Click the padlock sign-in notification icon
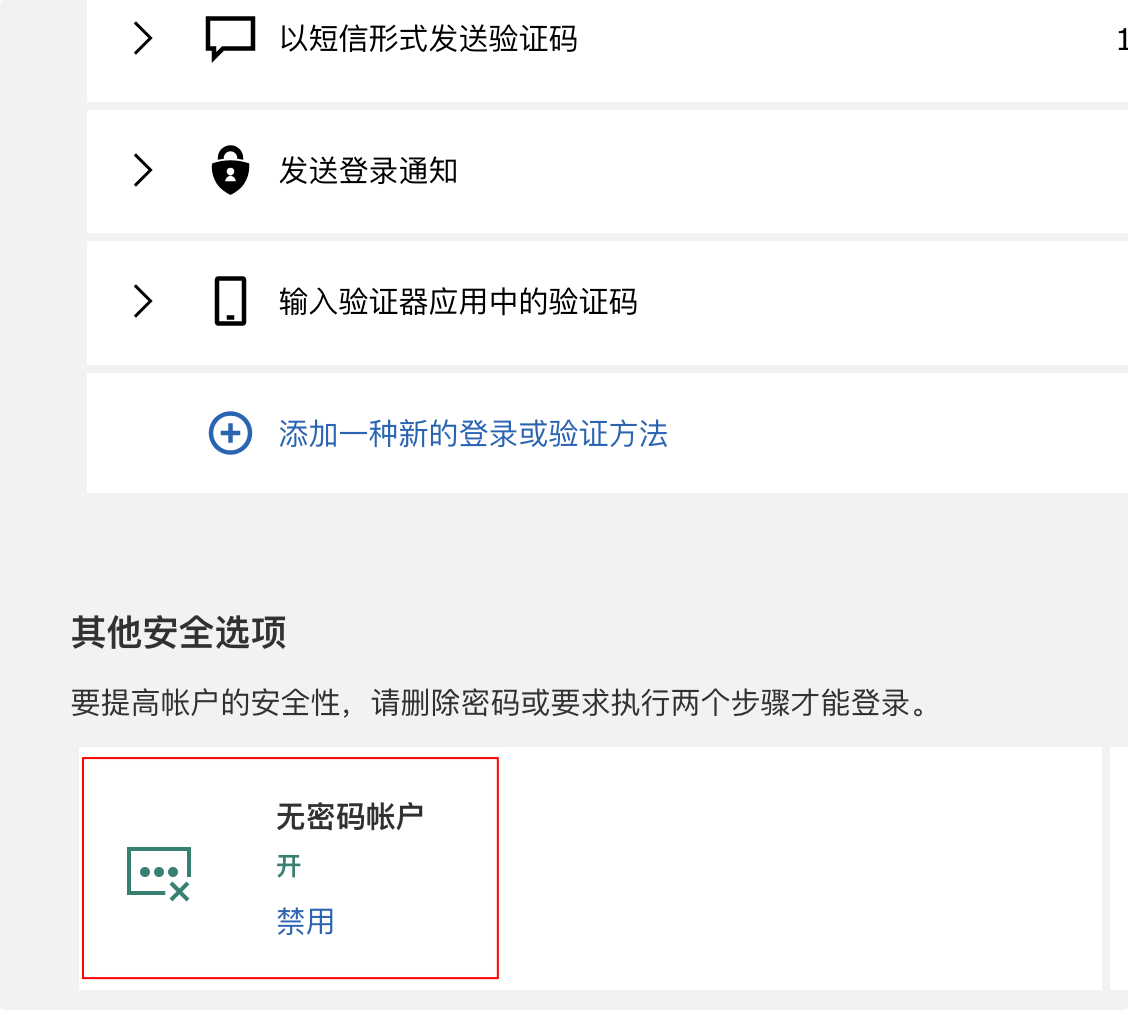The image size is (1128, 1010). pos(230,170)
